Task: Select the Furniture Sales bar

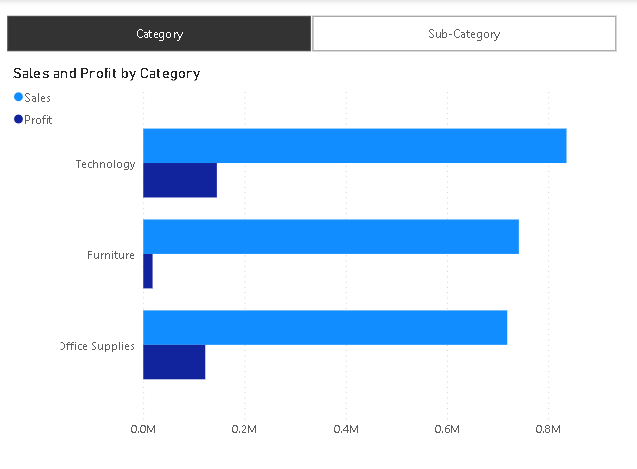Action: pyautogui.click(x=330, y=237)
